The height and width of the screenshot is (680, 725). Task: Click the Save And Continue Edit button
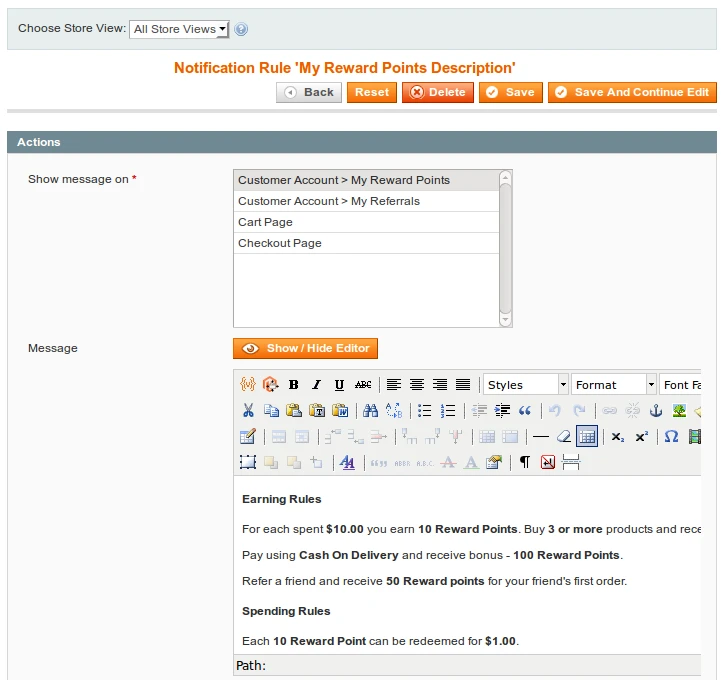click(632, 92)
